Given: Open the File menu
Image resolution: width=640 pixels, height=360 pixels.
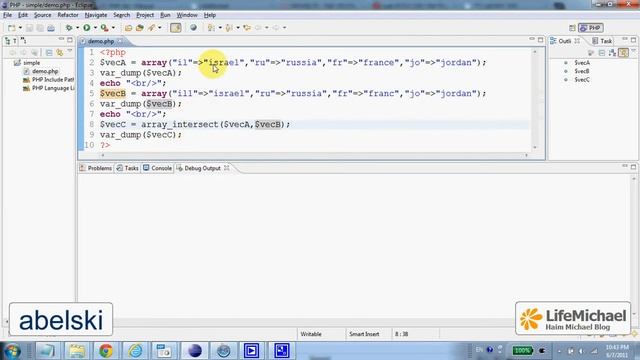Looking at the screenshot, I should click(x=7, y=15).
